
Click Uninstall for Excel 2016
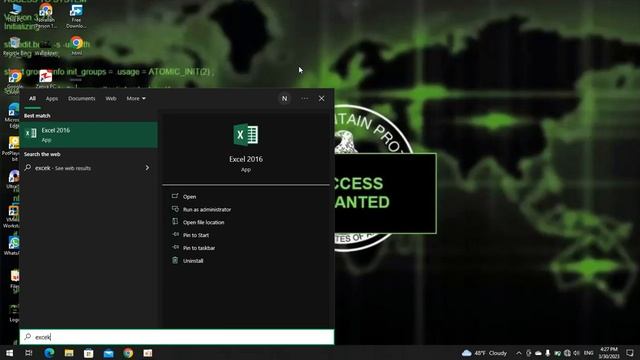click(x=193, y=261)
